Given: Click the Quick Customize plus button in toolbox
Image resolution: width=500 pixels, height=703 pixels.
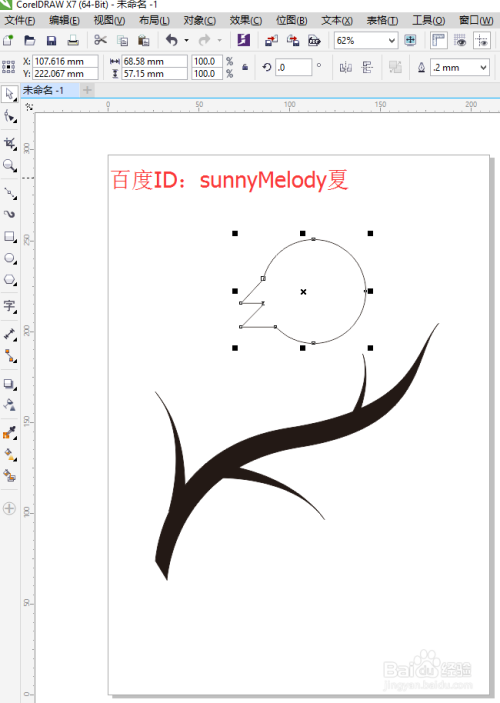Looking at the screenshot, I should click(9, 508).
